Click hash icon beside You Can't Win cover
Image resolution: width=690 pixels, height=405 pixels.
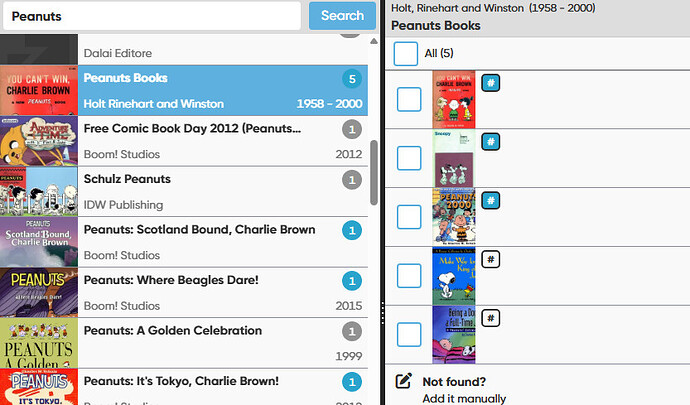(491, 83)
